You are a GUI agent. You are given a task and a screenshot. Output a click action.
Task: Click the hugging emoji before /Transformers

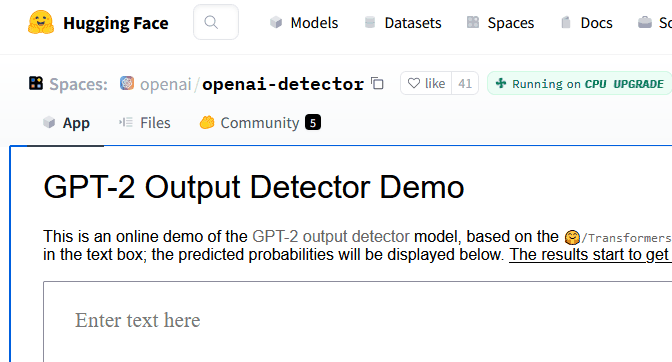[x=572, y=237]
